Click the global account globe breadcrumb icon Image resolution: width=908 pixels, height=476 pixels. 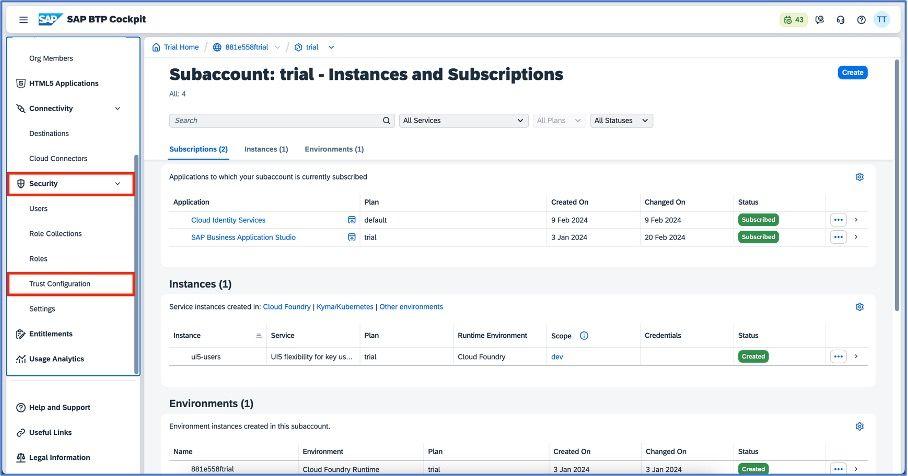click(217, 47)
